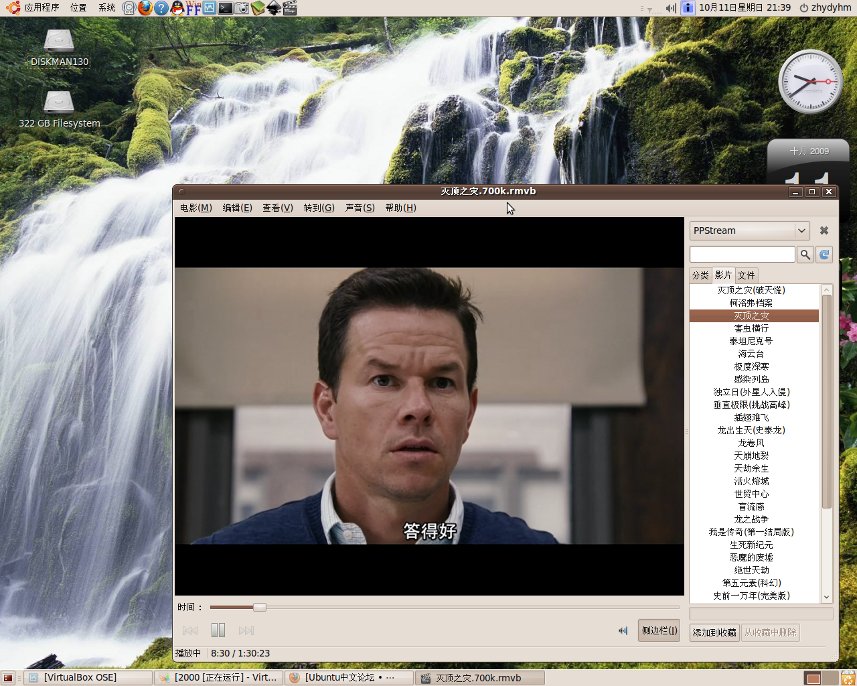The image size is (857, 686).
Task: Click the movie clapperboard launcher icon
Action: pyautogui.click(x=290, y=8)
